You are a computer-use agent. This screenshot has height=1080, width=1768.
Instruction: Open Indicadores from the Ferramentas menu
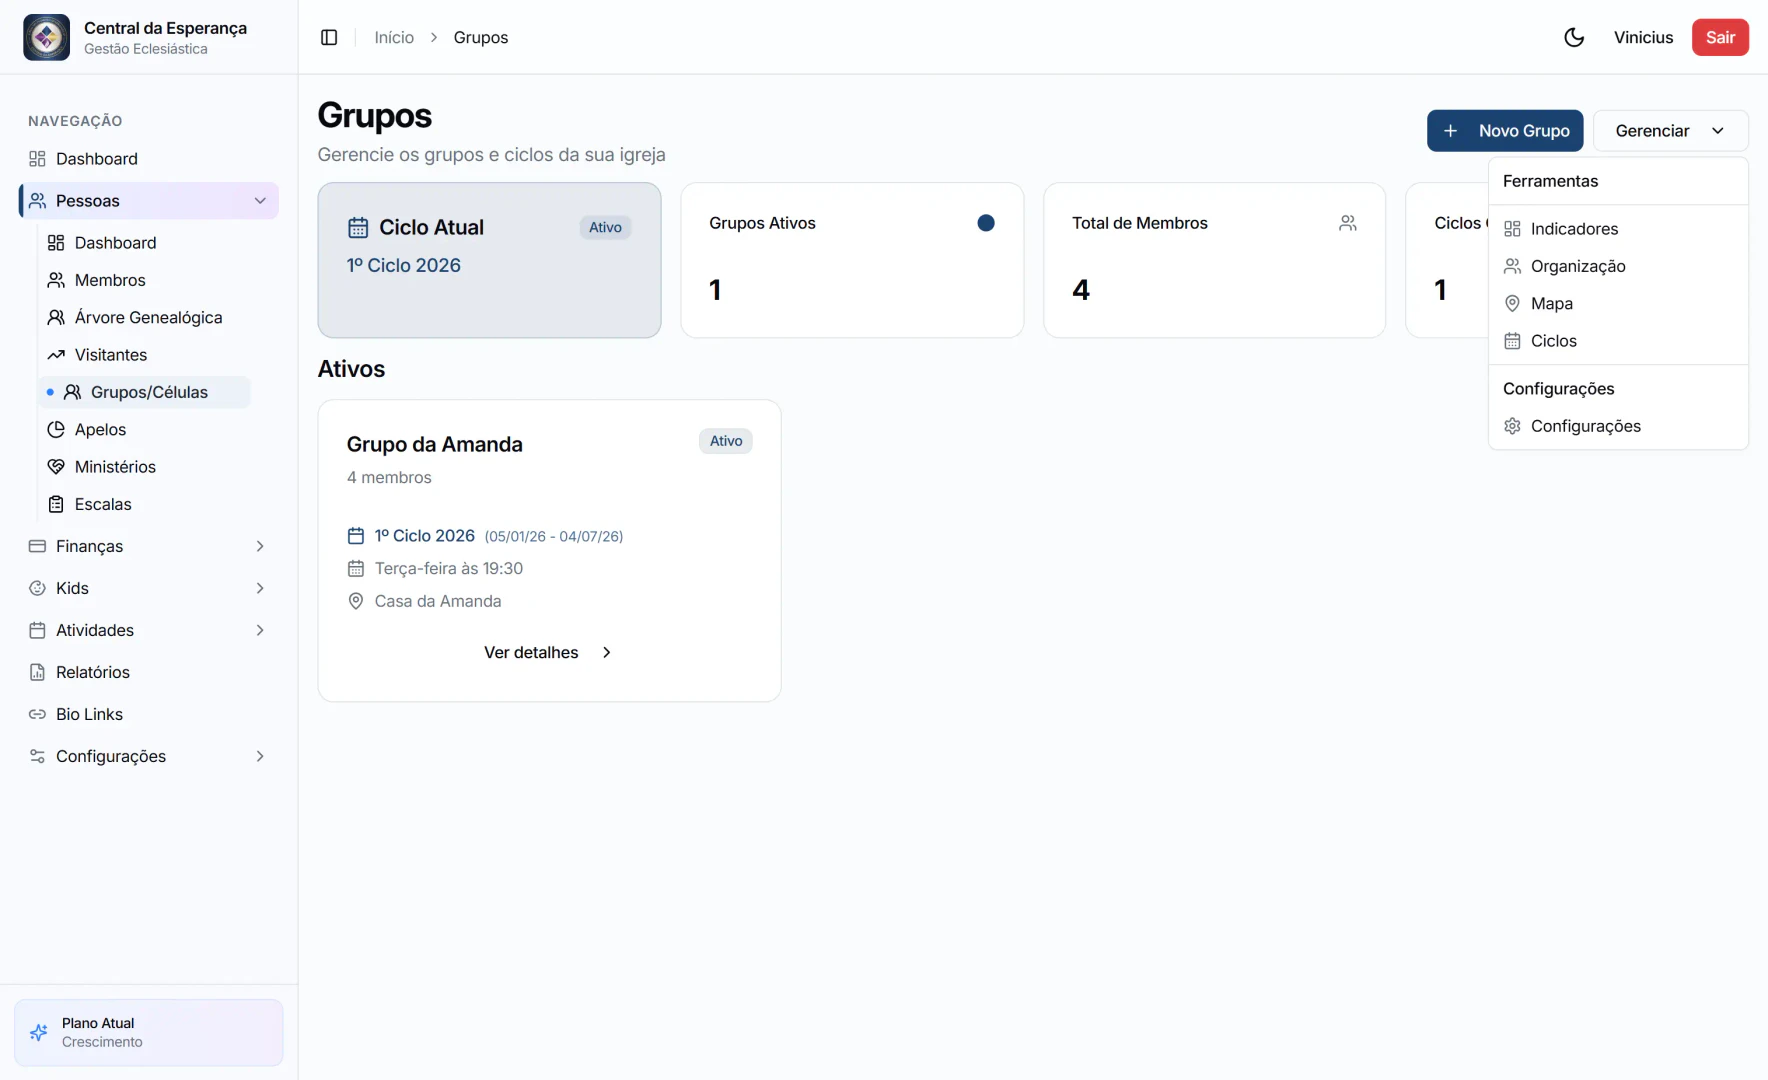[x=1575, y=228]
